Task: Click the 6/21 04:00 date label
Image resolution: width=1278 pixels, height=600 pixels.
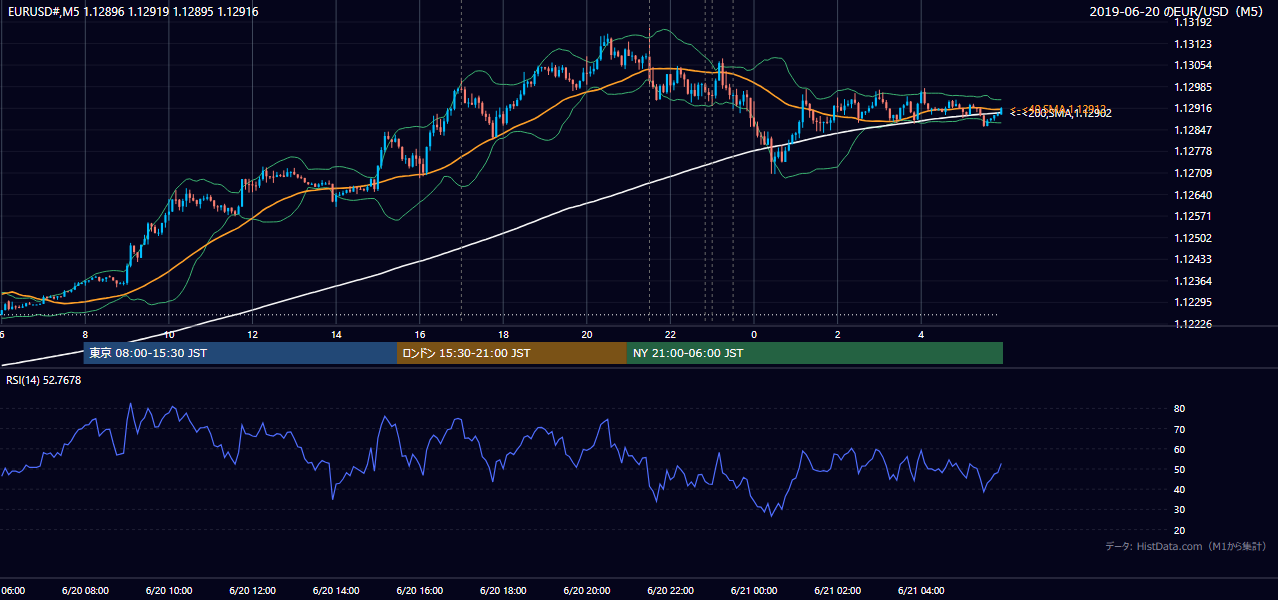Action: (x=921, y=591)
